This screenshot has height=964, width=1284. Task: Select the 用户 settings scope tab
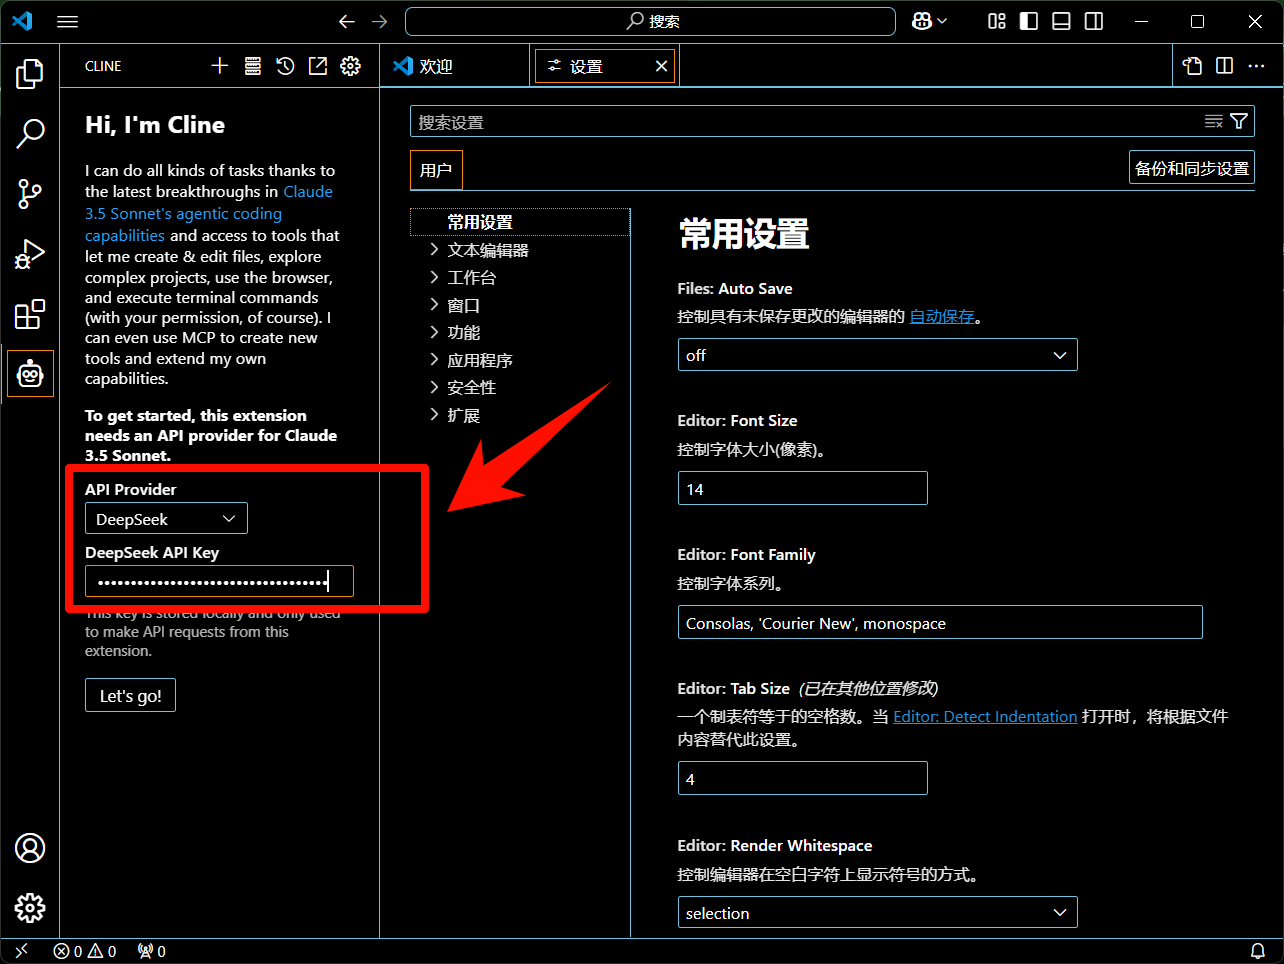click(436, 170)
